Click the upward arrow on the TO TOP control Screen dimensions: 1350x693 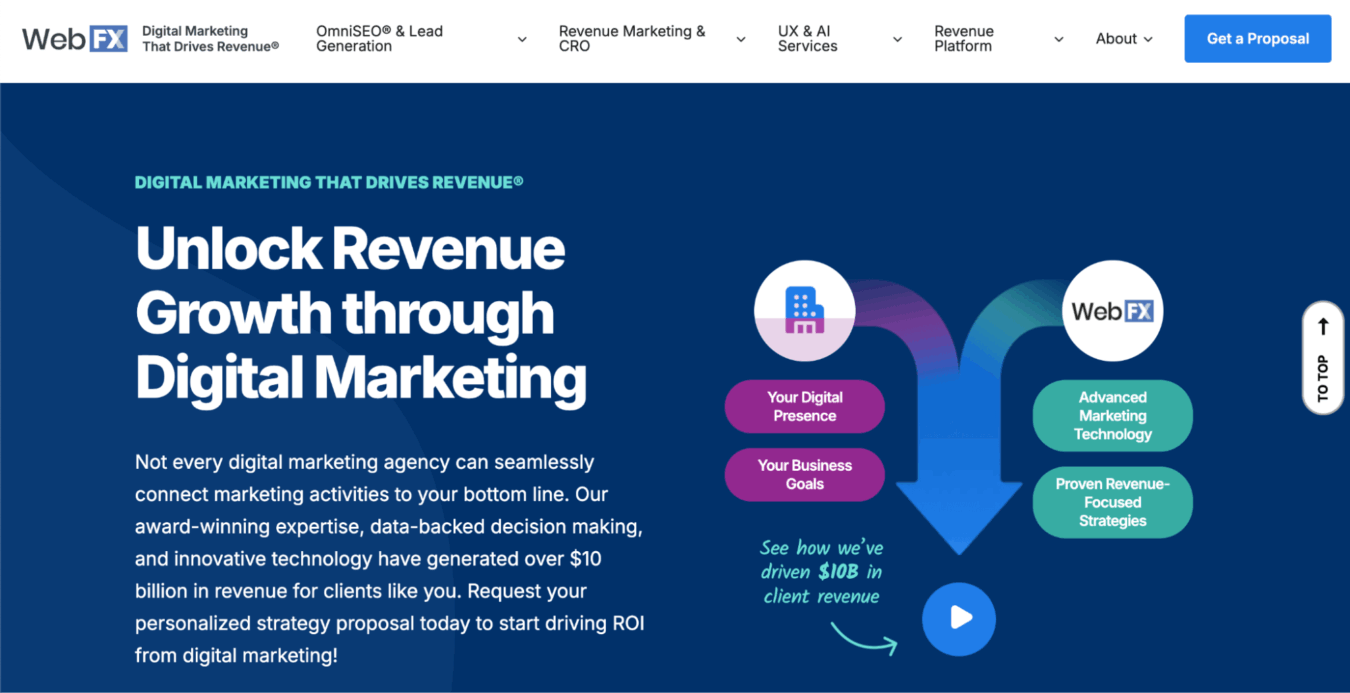click(x=1322, y=325)
